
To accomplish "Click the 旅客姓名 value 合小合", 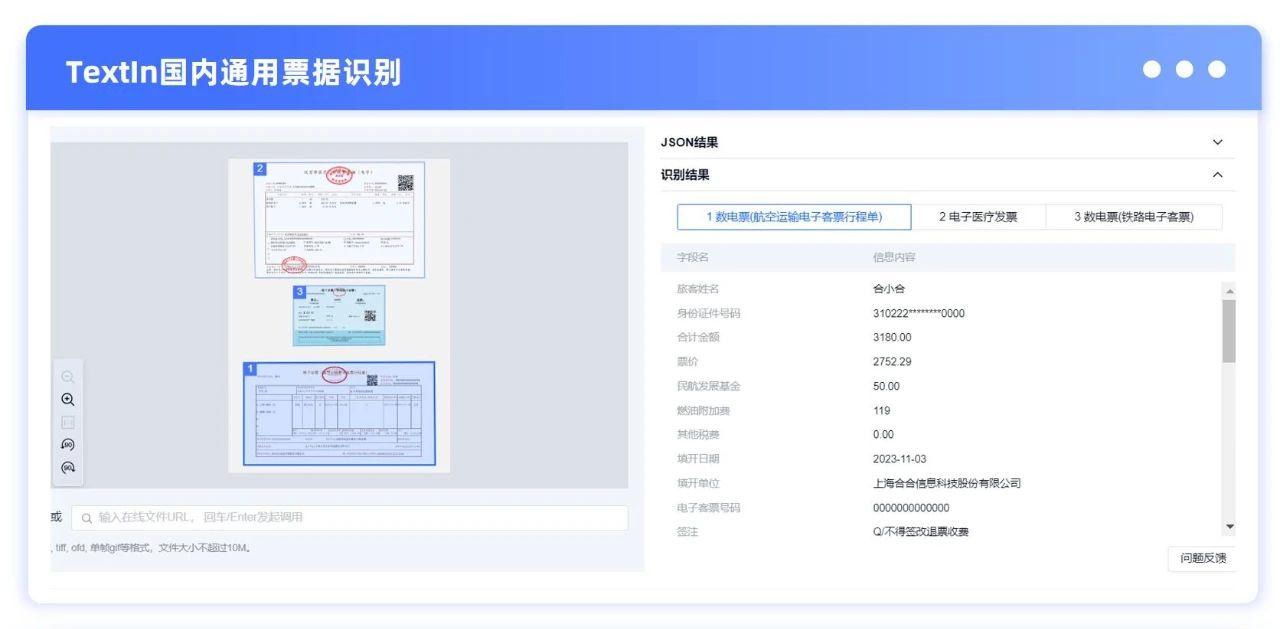I will [x=889, y=289].
